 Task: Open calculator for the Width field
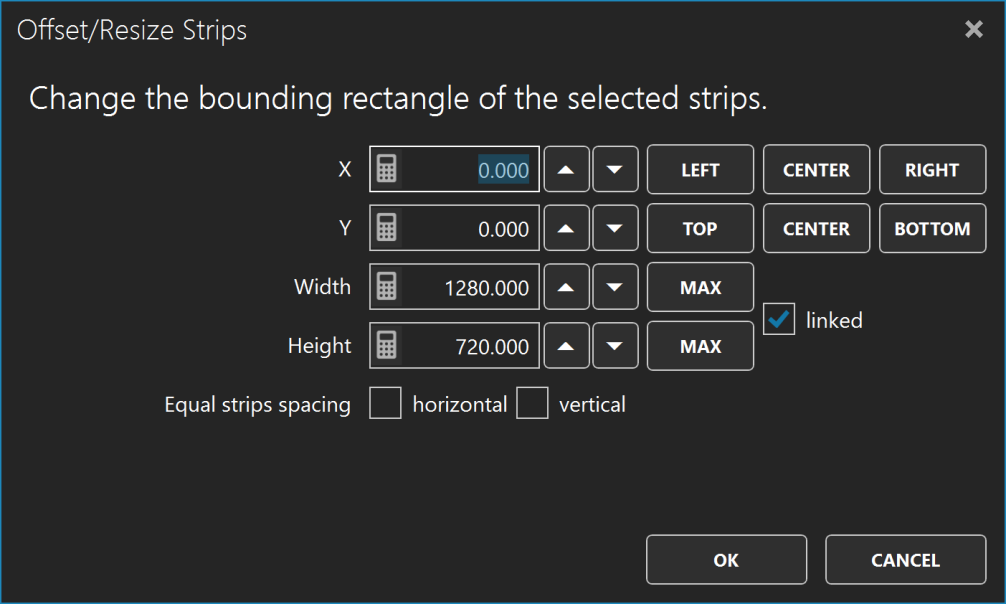point(386,287)
